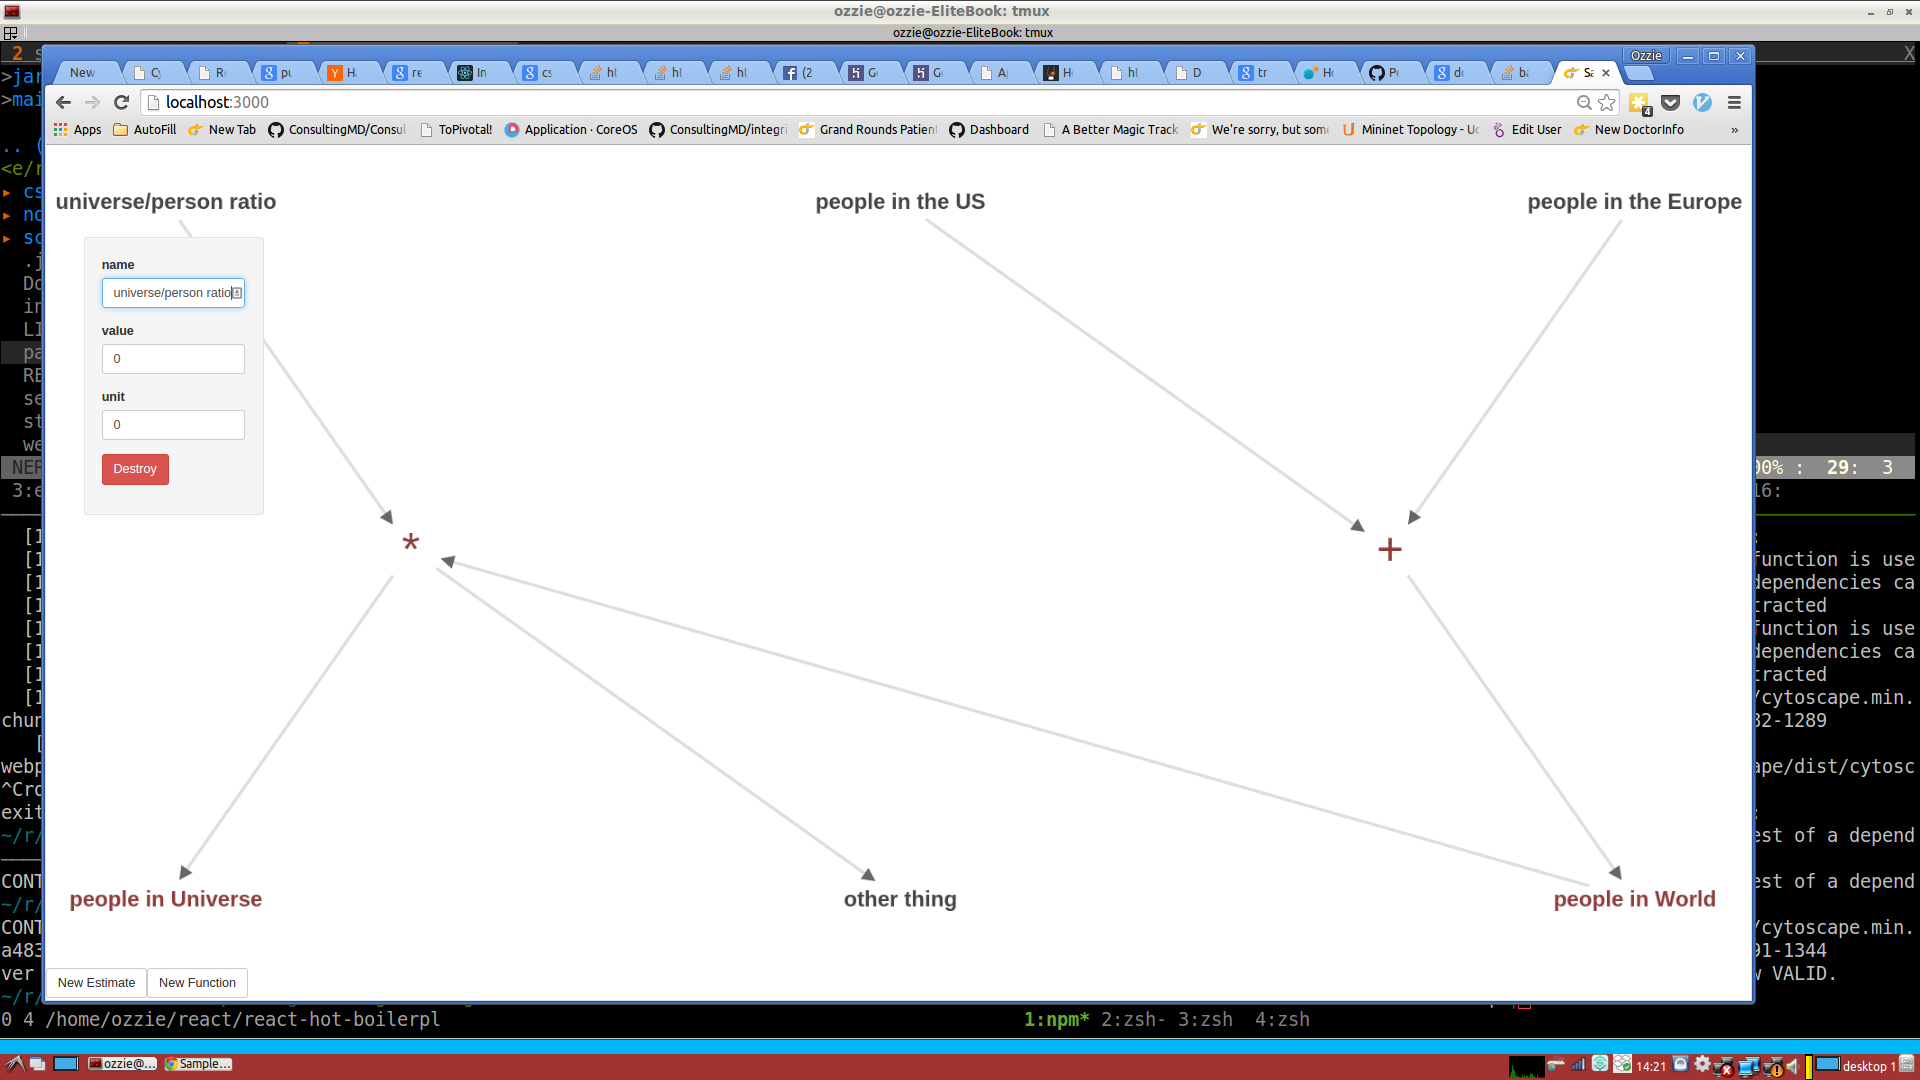The image size is (1920, 1080).
Task: Click the page zoom magnifier icon
Action: pyautogui.click(x=1583, y=102)
